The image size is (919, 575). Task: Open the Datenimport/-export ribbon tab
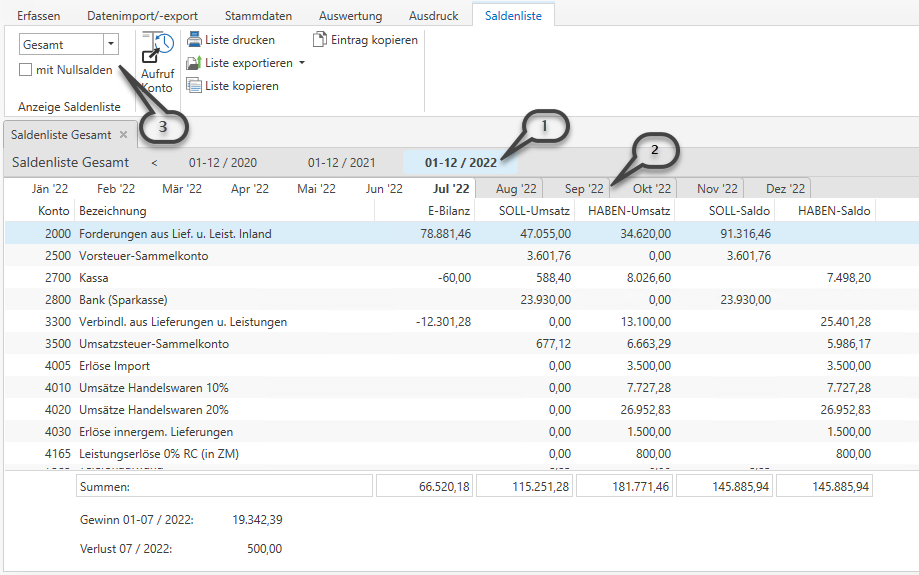[142, 16]
